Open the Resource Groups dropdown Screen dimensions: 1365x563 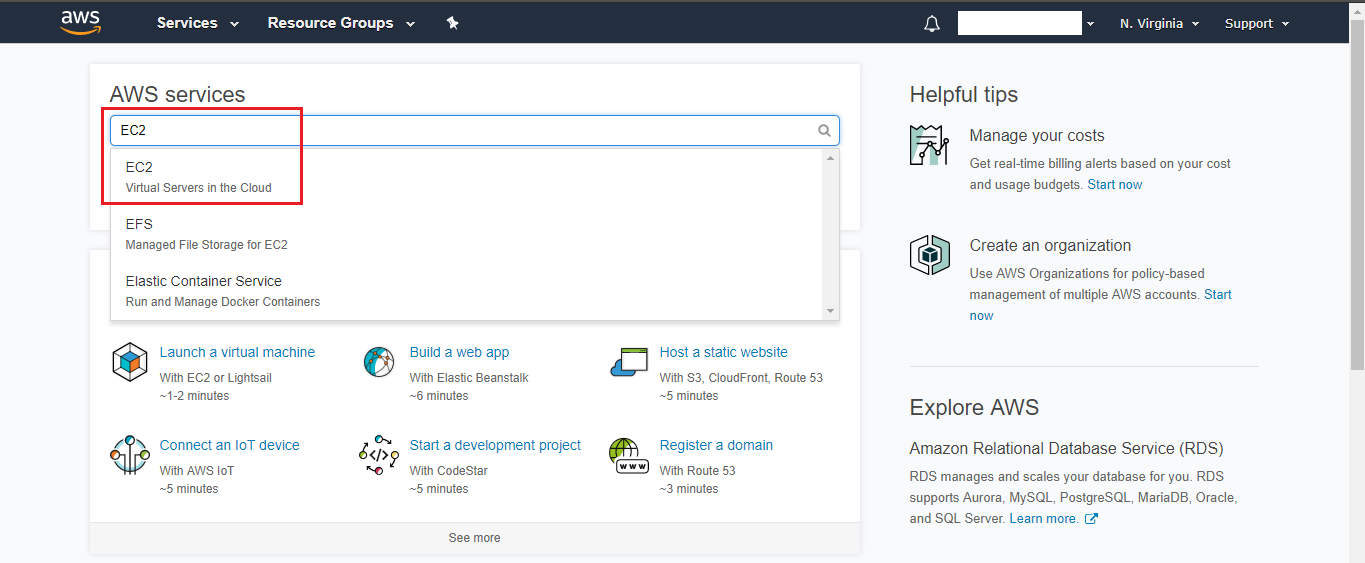(340, 23)
